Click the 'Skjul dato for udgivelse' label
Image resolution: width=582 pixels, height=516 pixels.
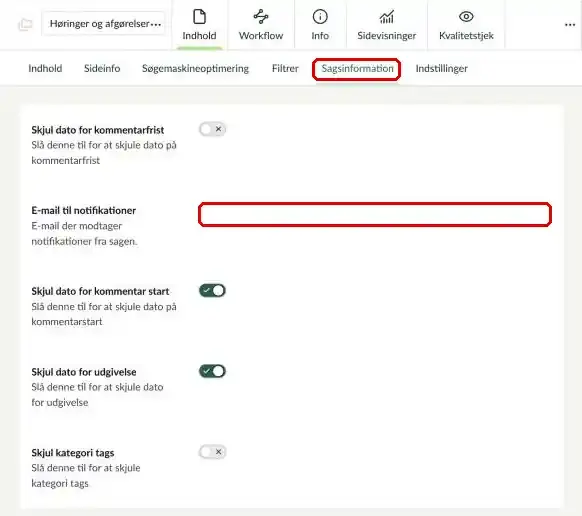click(x=84, y=372)
